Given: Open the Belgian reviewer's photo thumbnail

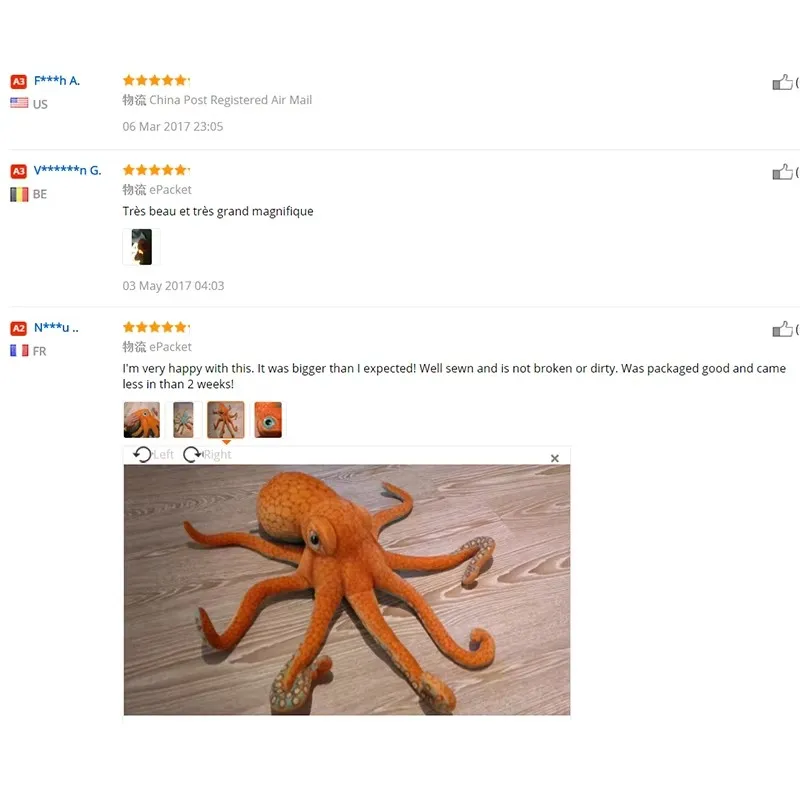Looking at the screenshot, I should click(x=141, y=247).
